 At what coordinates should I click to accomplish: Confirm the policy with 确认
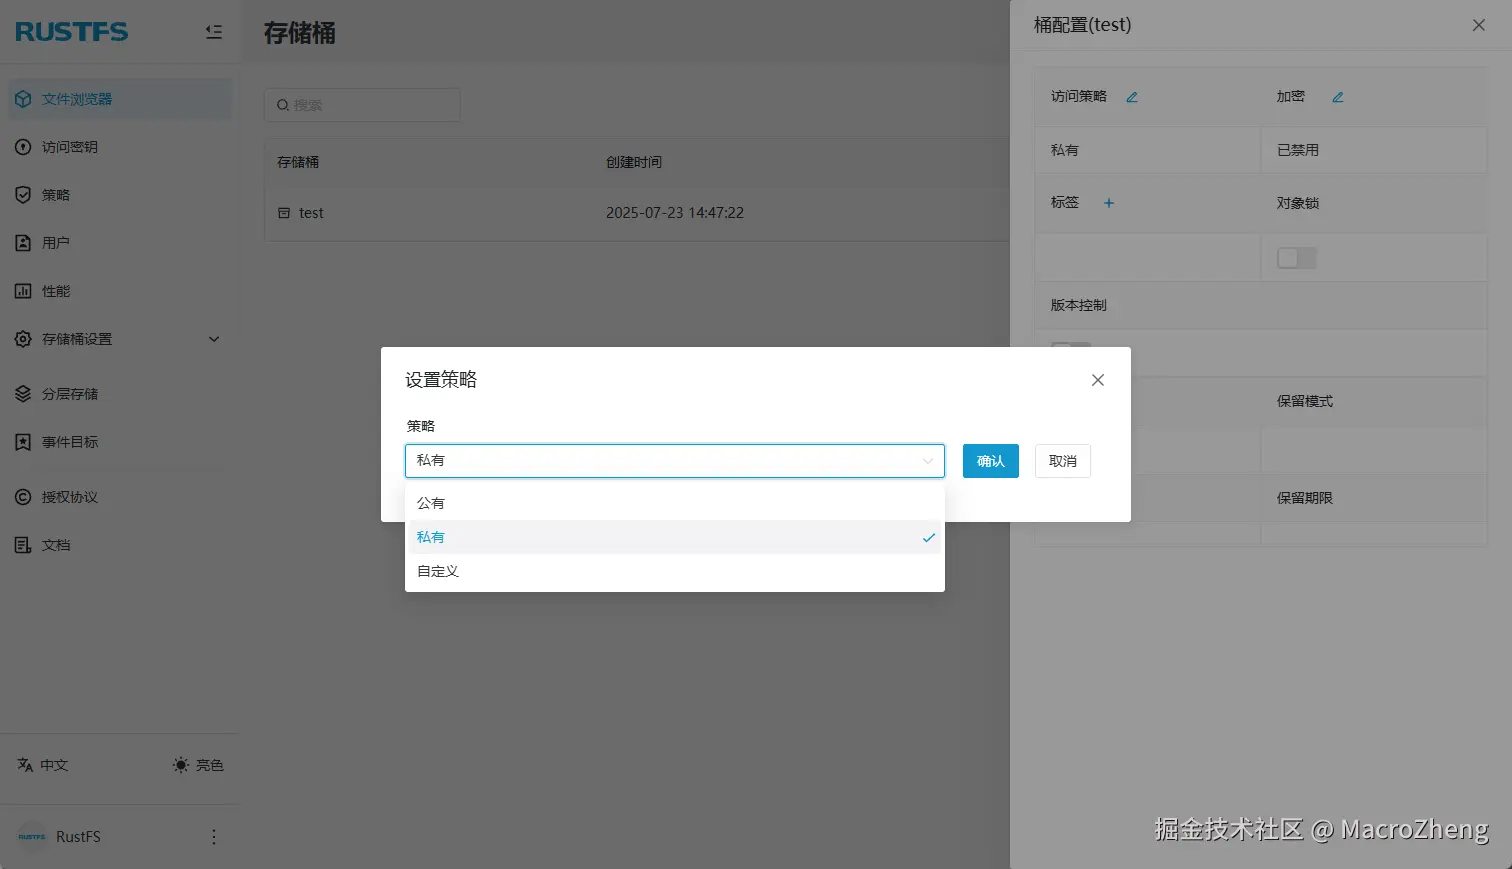coord(991,461)
